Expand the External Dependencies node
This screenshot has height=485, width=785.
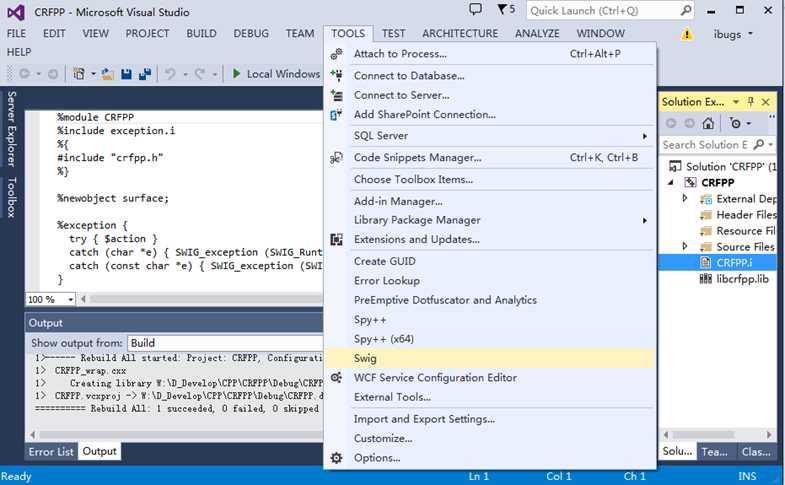684,199
